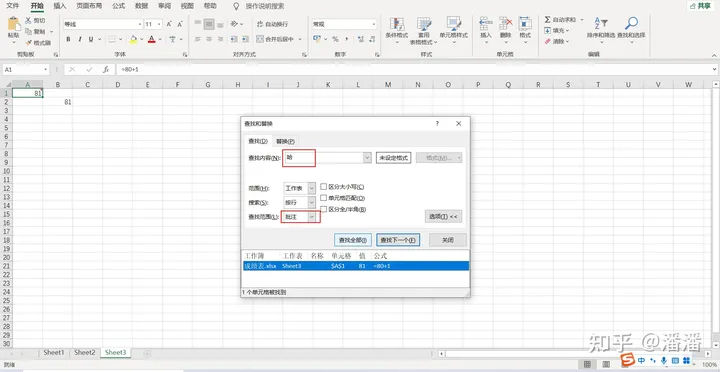Click the Paste (粘贴) icon

14,24
